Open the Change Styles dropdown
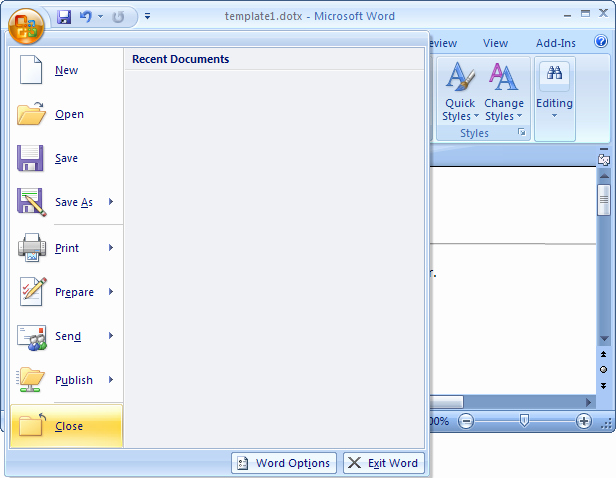 (504, 92)
